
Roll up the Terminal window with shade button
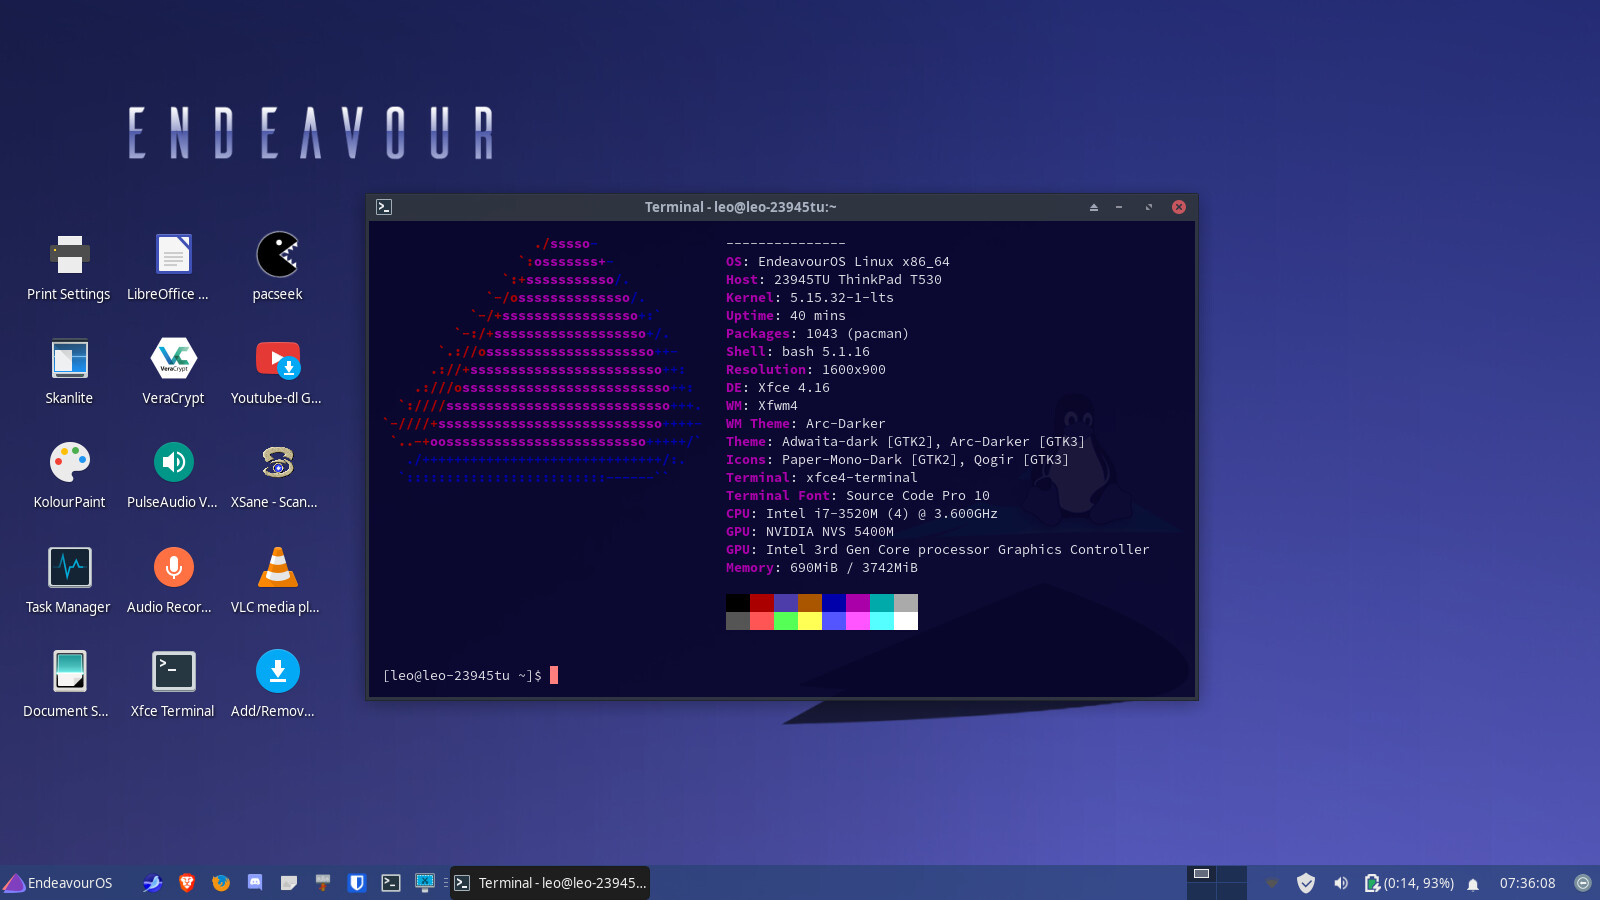[x=1094, y=207]
